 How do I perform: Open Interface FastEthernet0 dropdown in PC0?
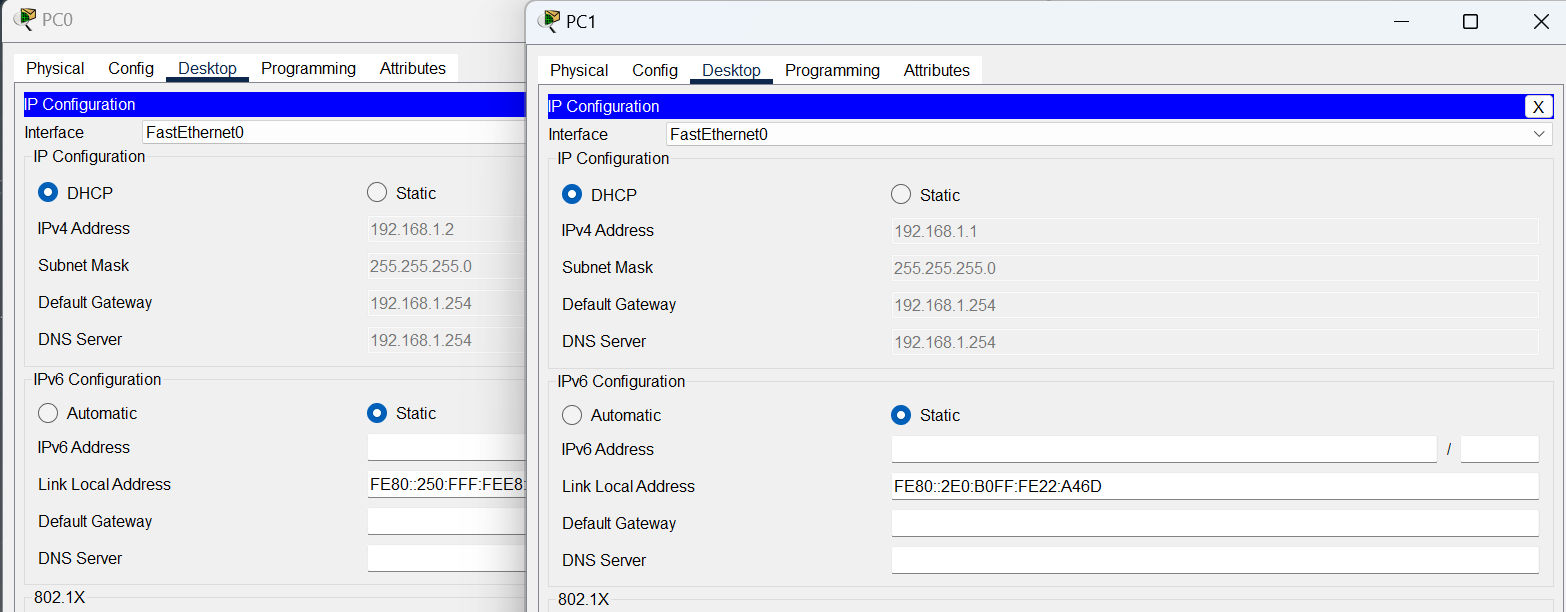coord(334,132)
